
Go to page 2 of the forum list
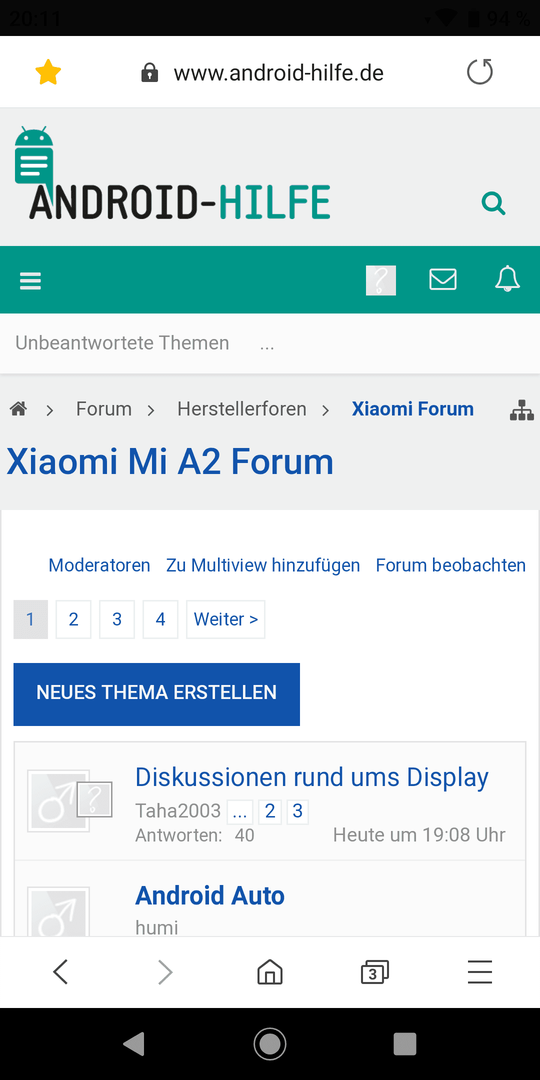[x=74, y=619]
